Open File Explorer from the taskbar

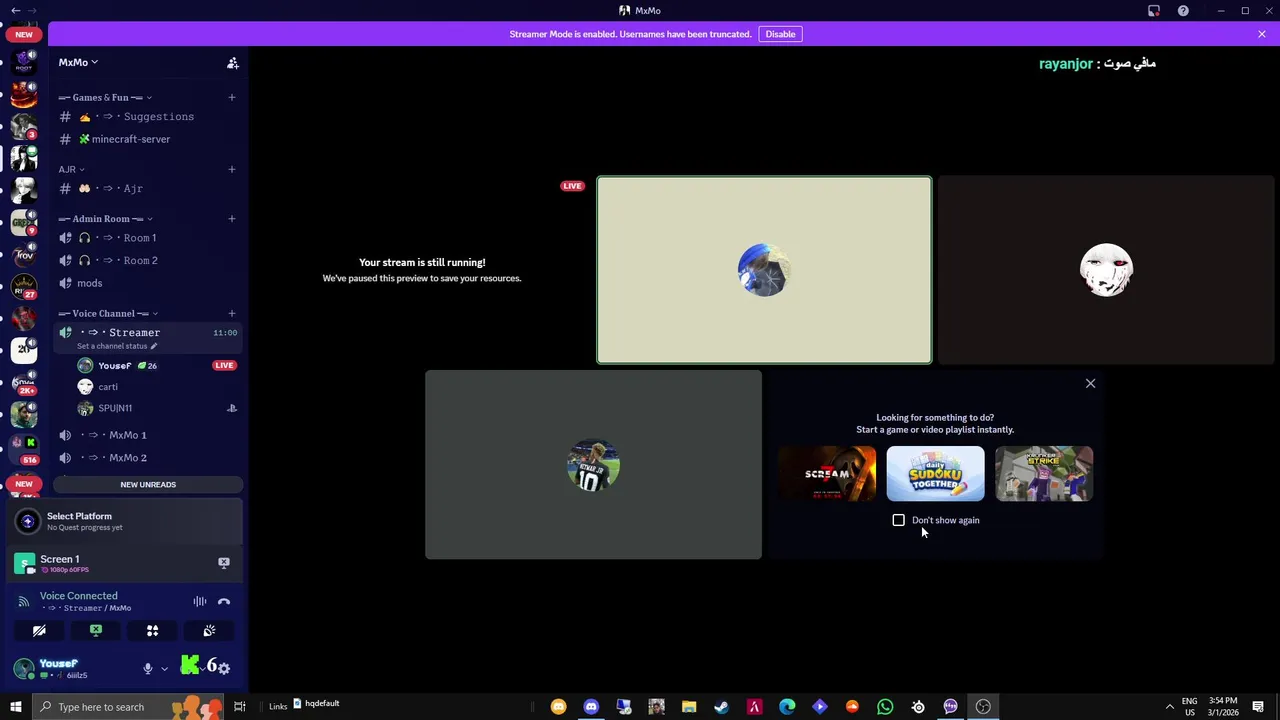tap(689, 707)
